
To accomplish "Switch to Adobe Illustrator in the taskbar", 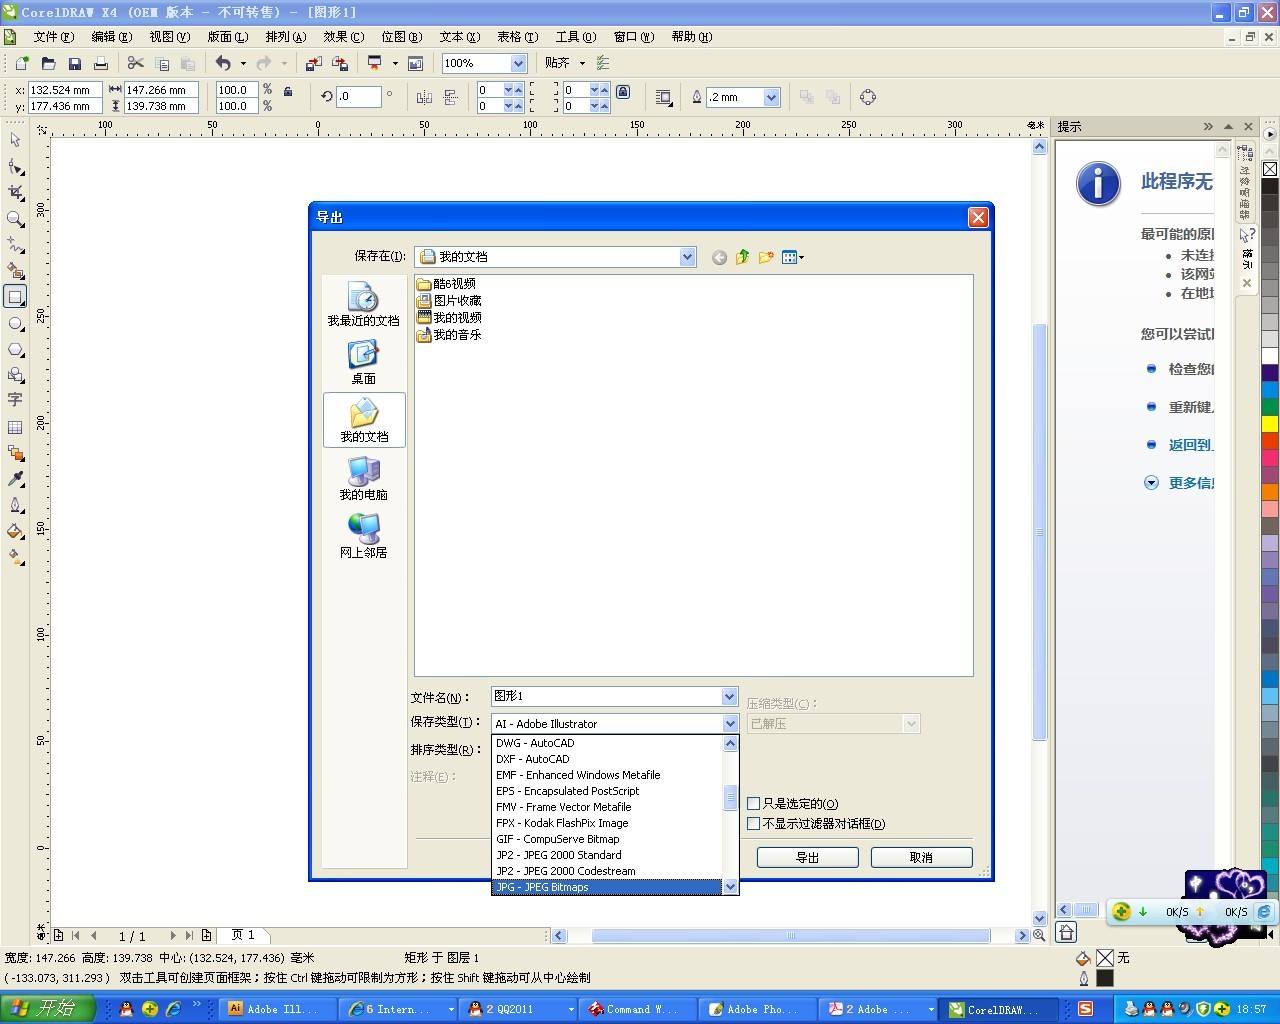I will pos(277,1009).
